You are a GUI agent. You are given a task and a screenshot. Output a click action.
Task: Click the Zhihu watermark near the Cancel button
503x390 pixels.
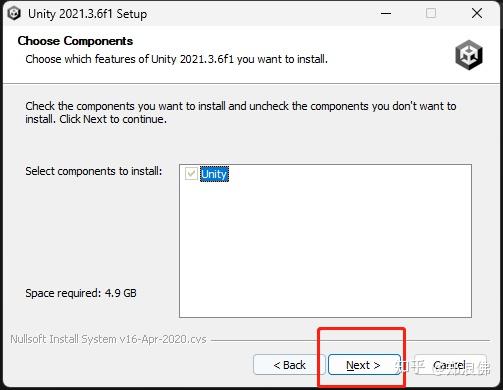[x=443, y=367]
